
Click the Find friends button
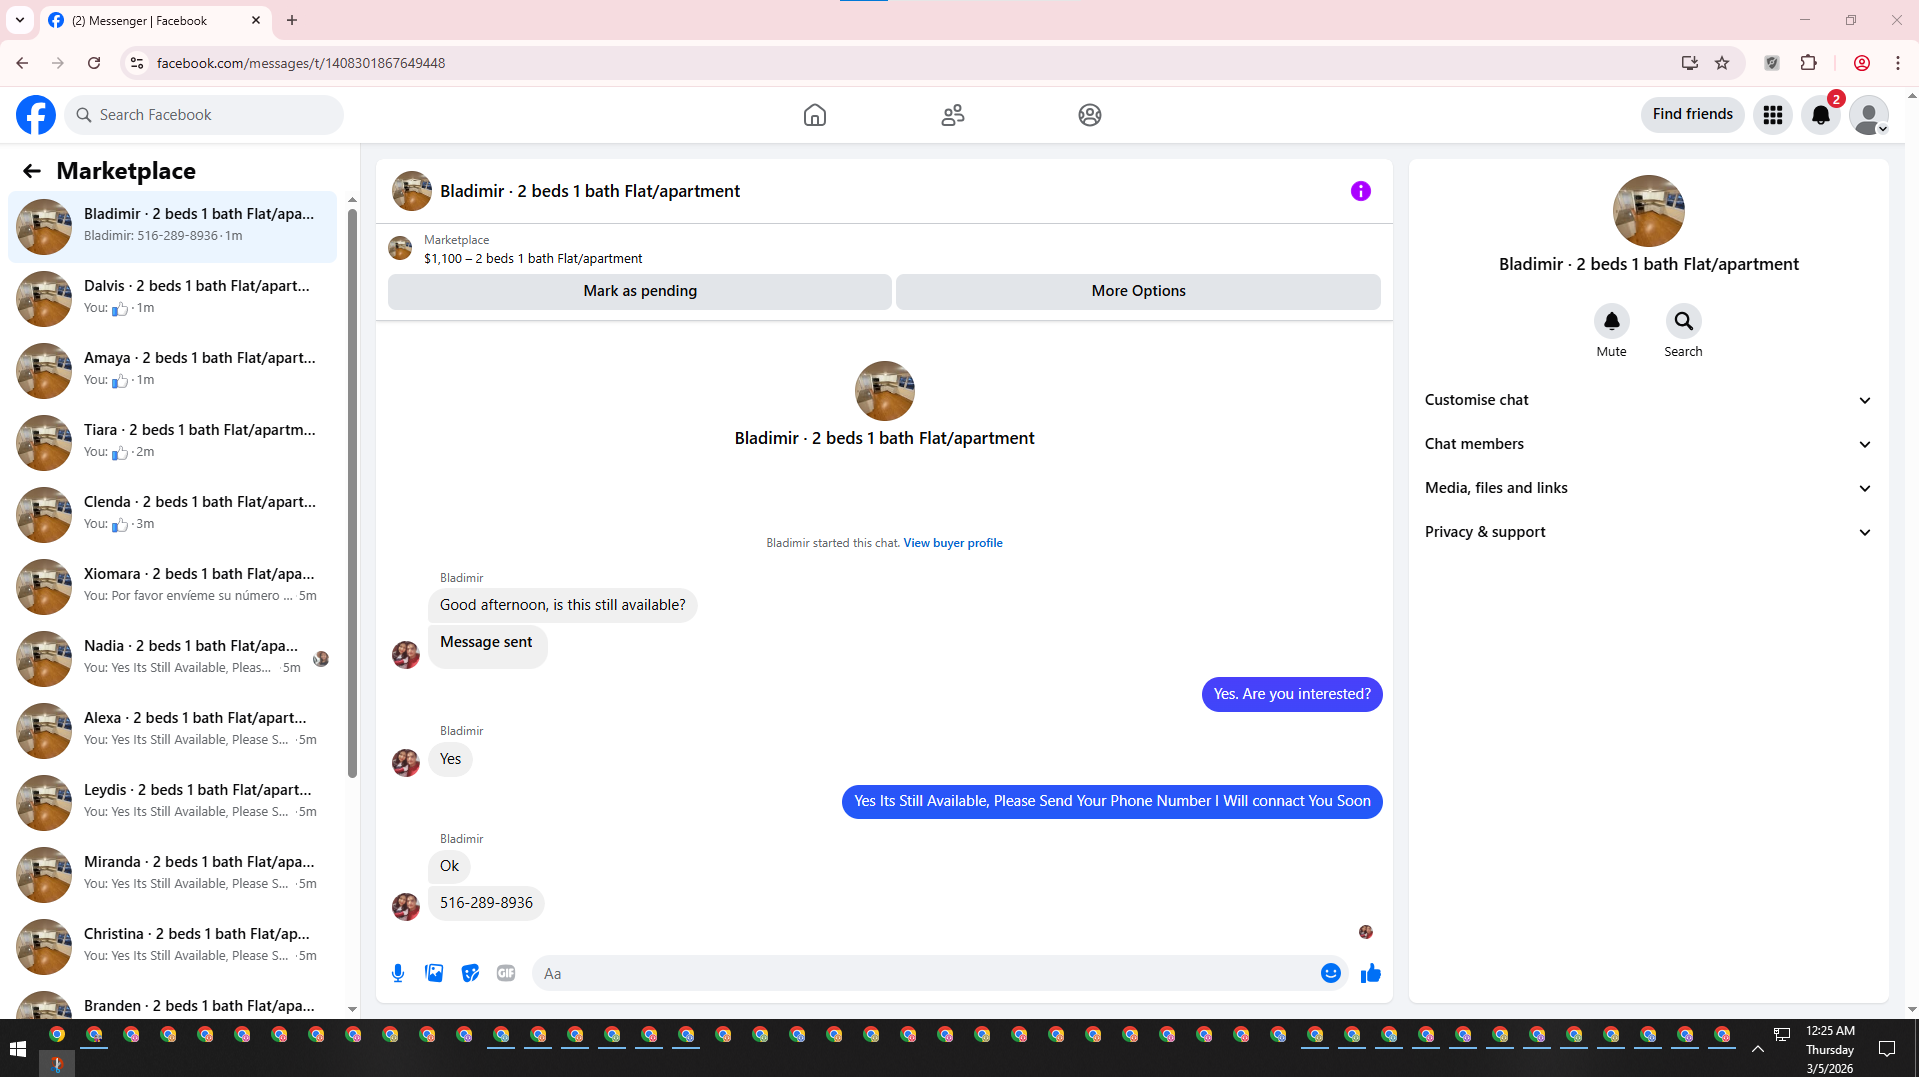pos(1692,115)
